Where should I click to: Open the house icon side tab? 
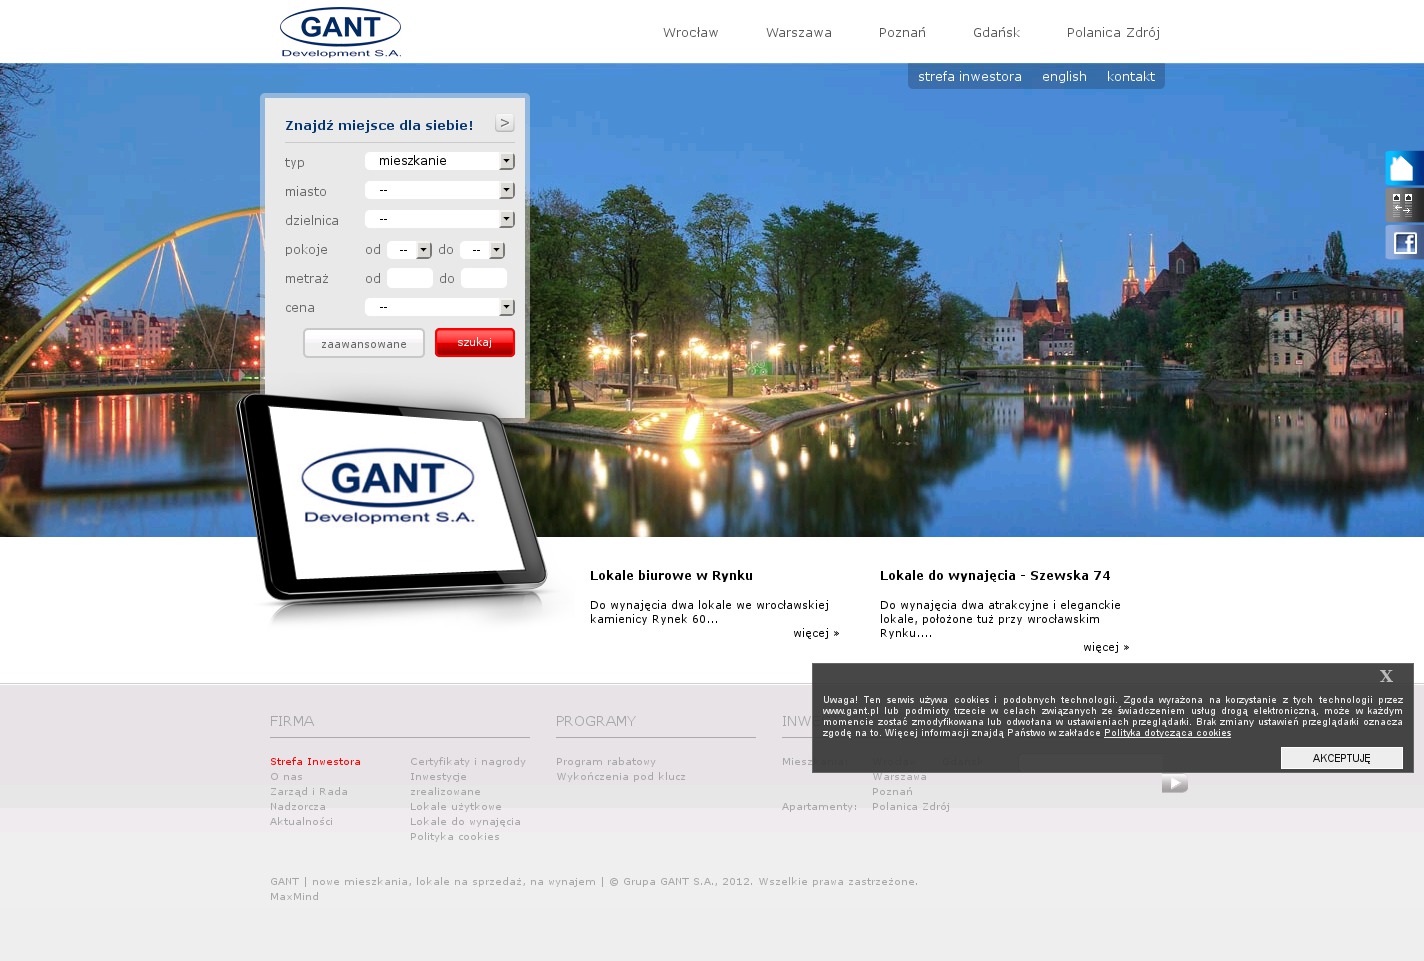click(1404, 168)
